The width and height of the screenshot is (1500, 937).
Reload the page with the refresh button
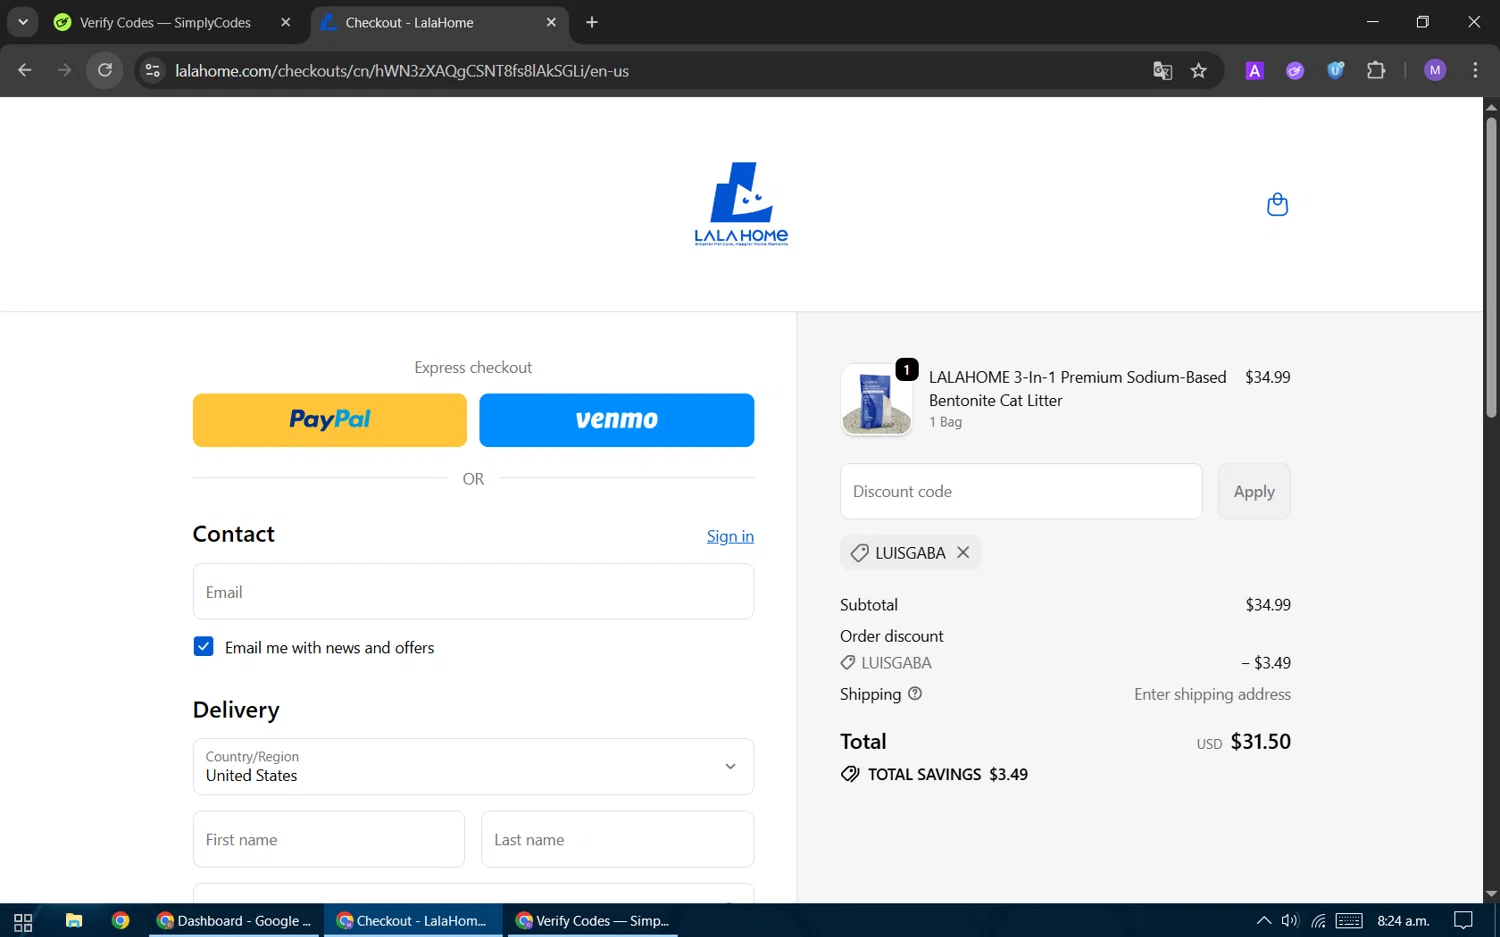[x=105, y=70]
